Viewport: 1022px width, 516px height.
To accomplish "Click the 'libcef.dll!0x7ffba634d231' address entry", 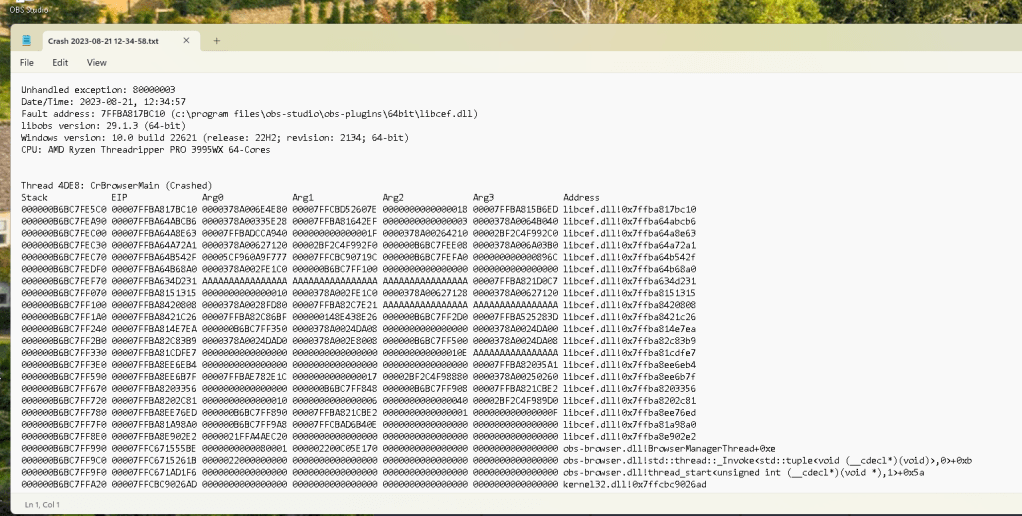I will coord(630,281).
